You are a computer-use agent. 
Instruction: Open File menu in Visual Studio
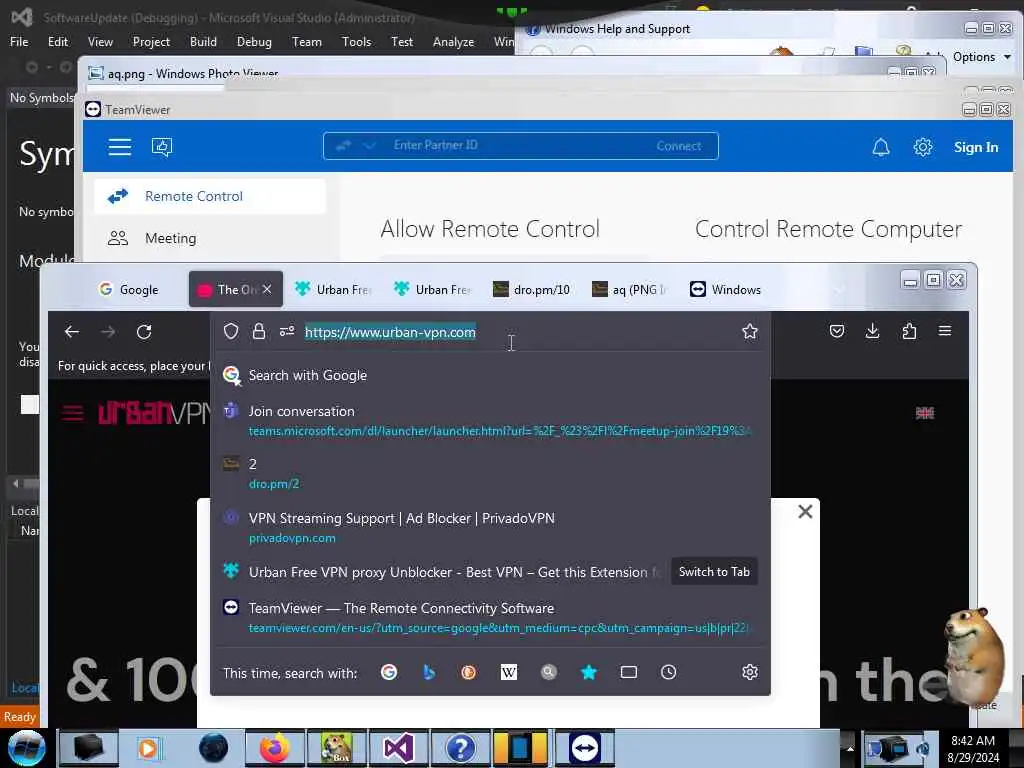pos(19,42)
